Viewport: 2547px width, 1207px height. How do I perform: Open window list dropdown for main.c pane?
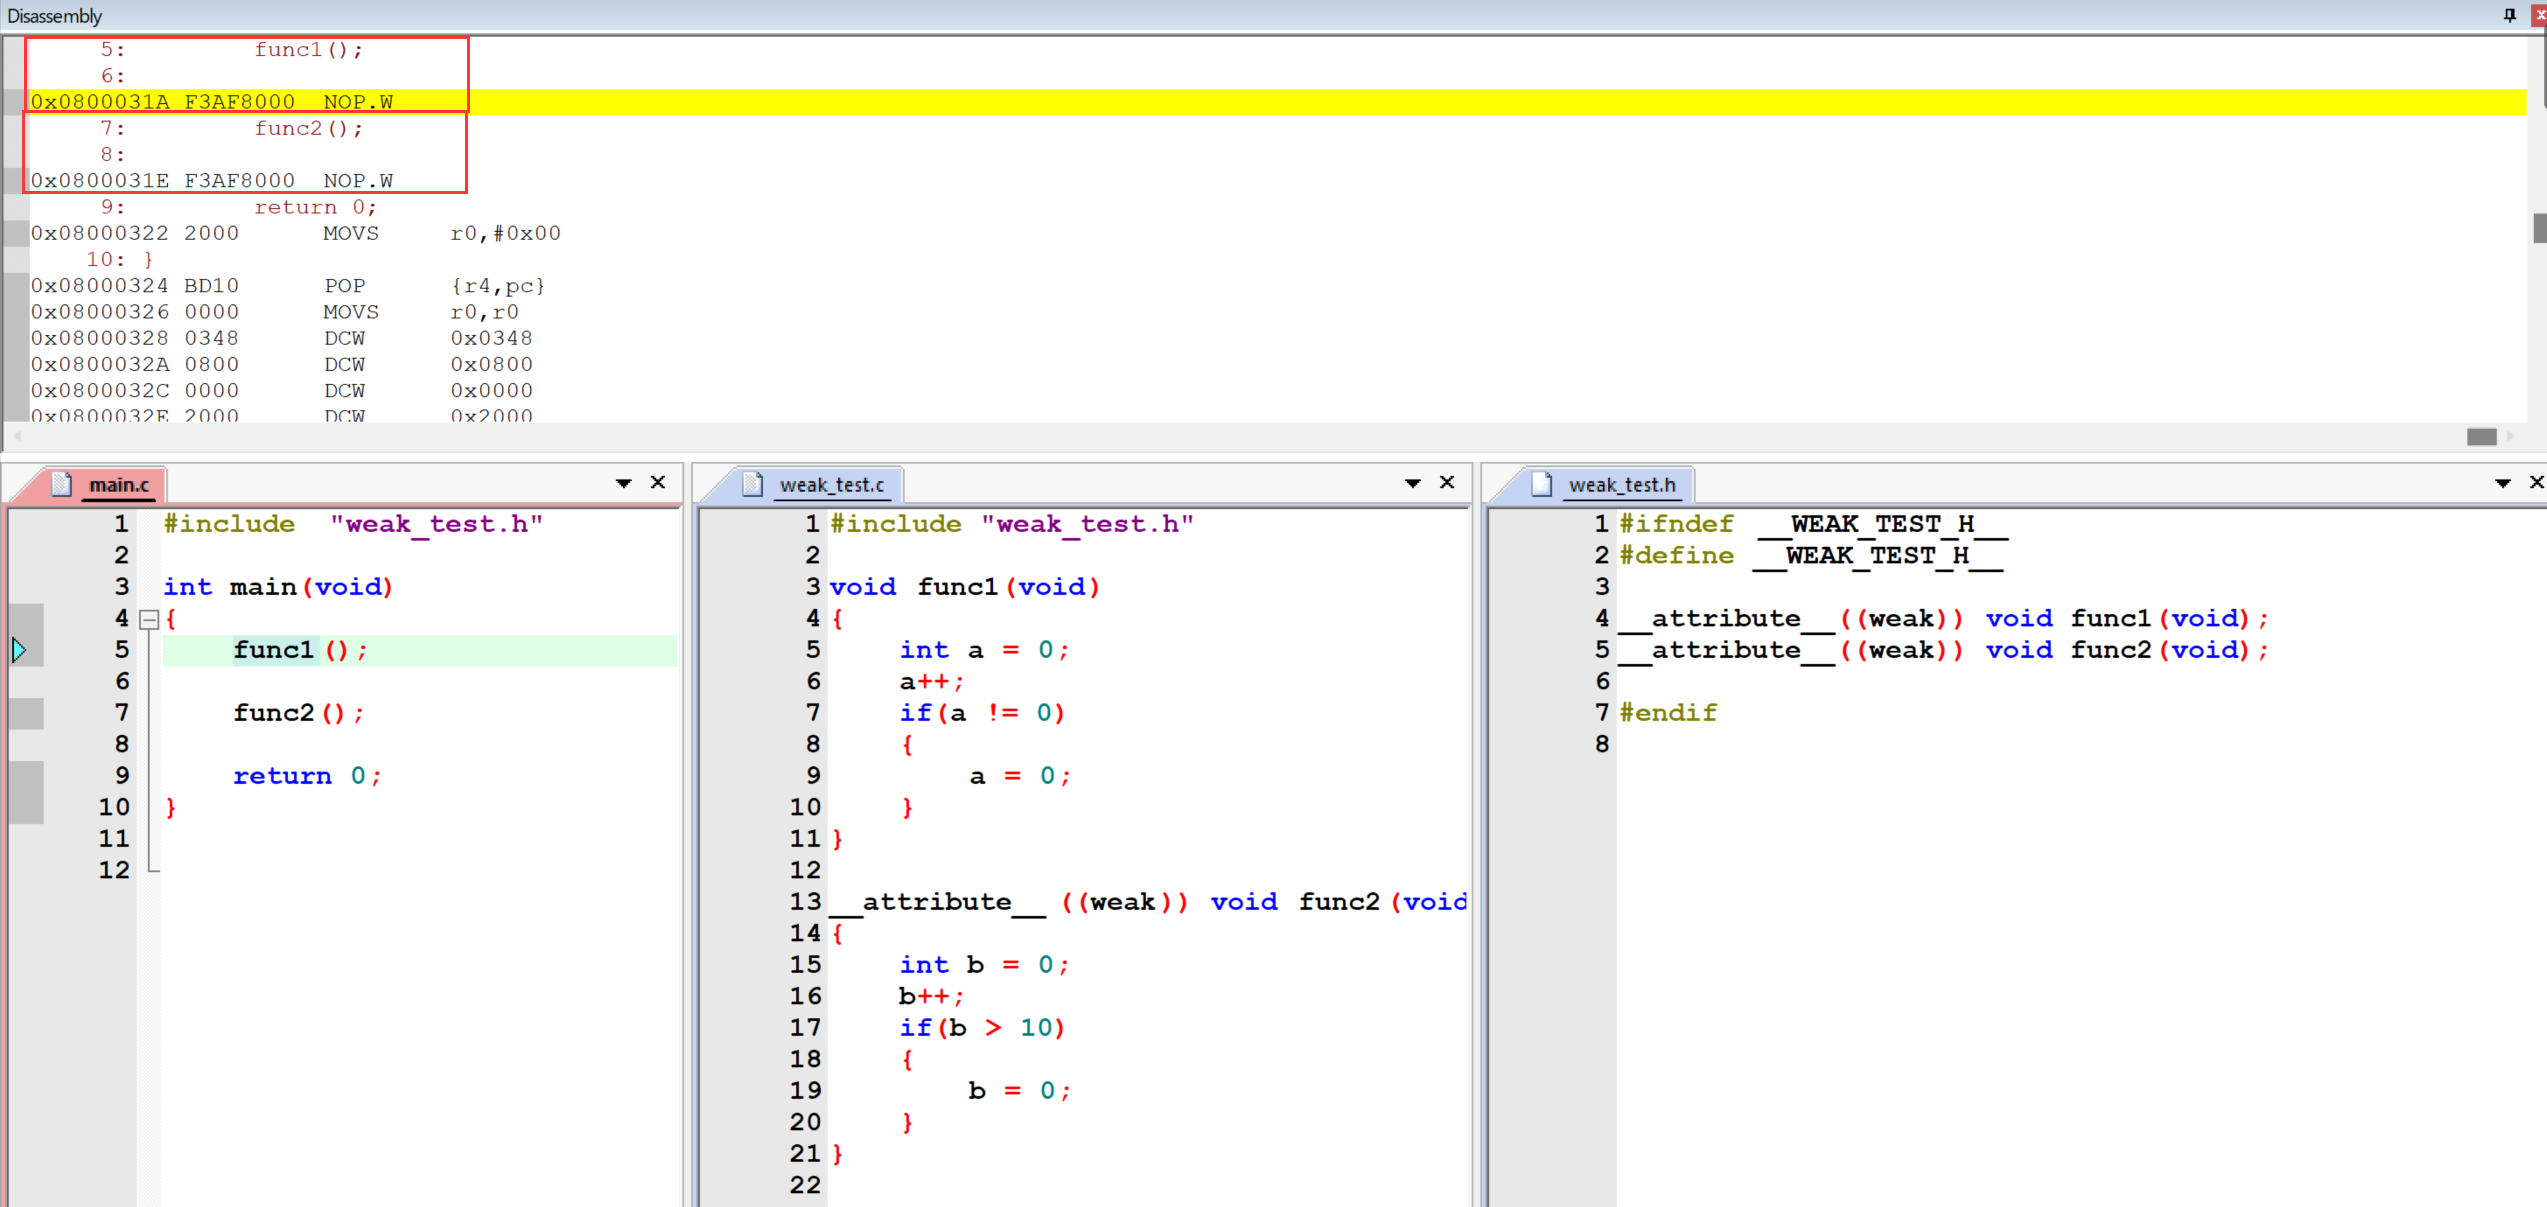coord(624,483)
